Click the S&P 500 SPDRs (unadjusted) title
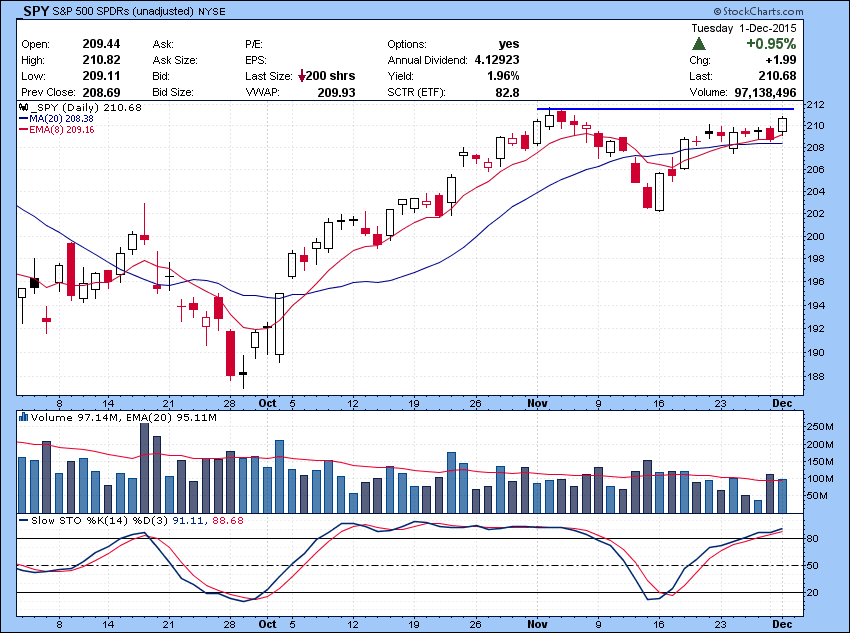 pos(123,11)
